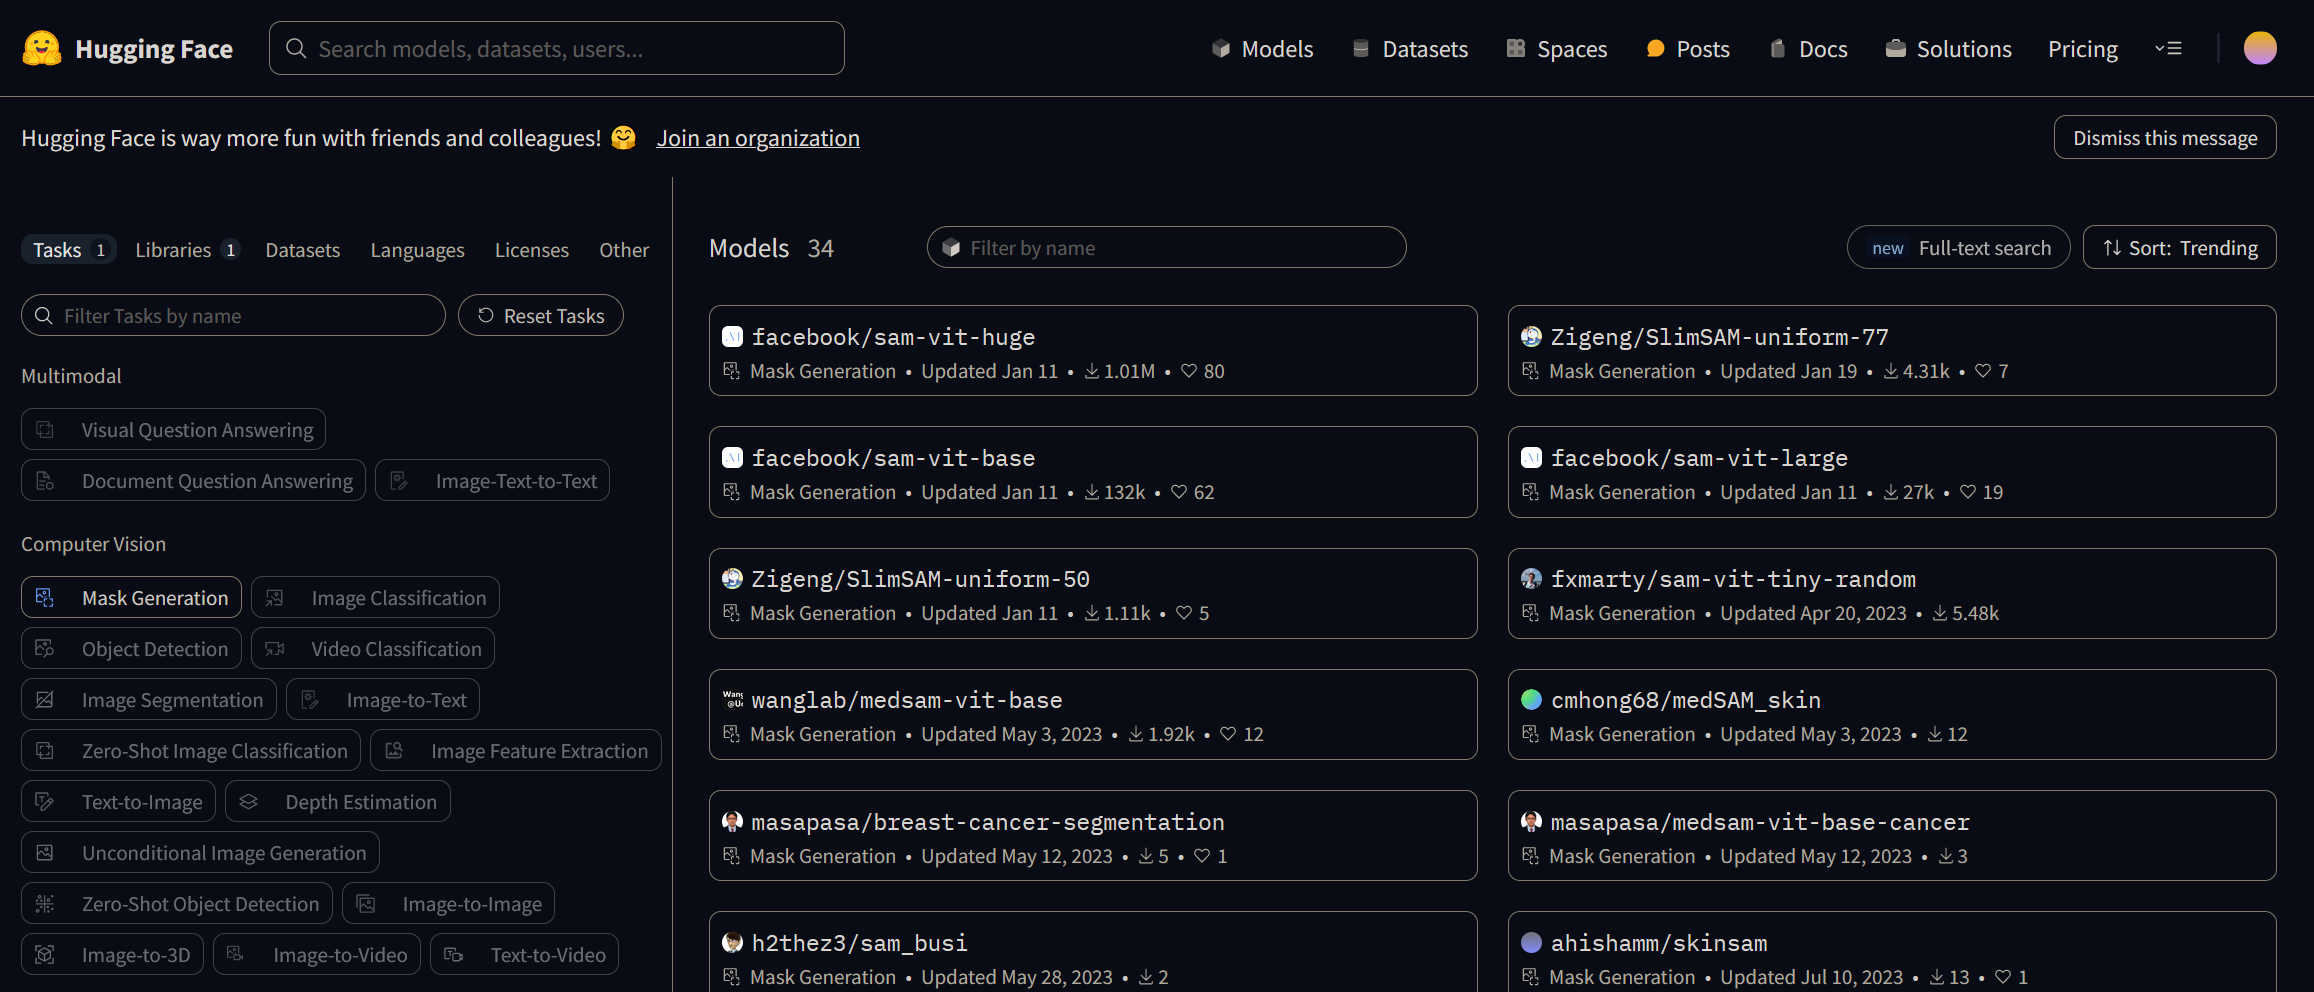Toggle the Object Detection filter

[131, 649]
